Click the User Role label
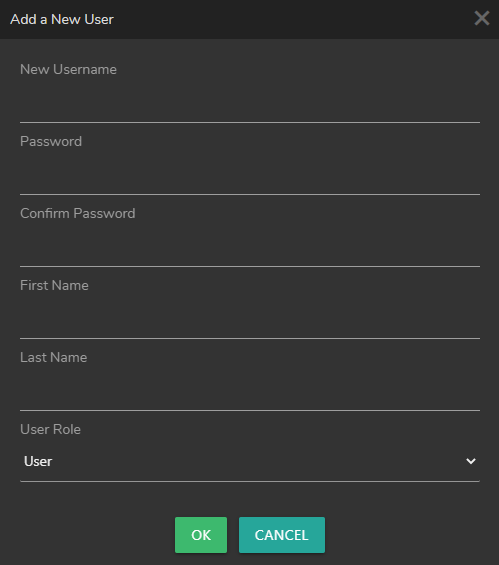The width and height of the screenshot is (499, 565). [50, 430]
